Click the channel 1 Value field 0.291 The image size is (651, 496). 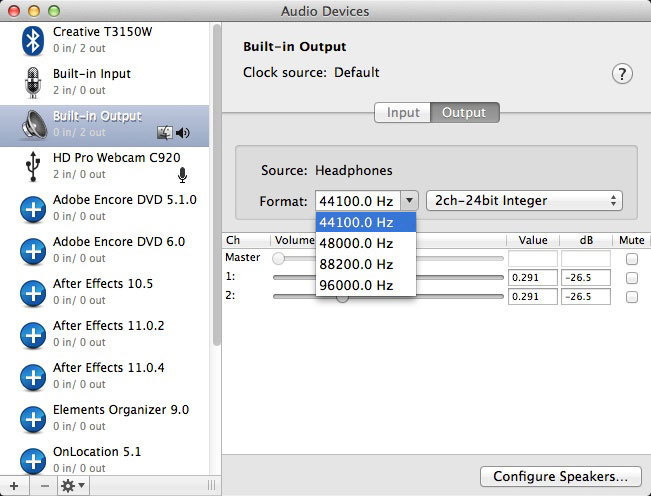point(533,278)
